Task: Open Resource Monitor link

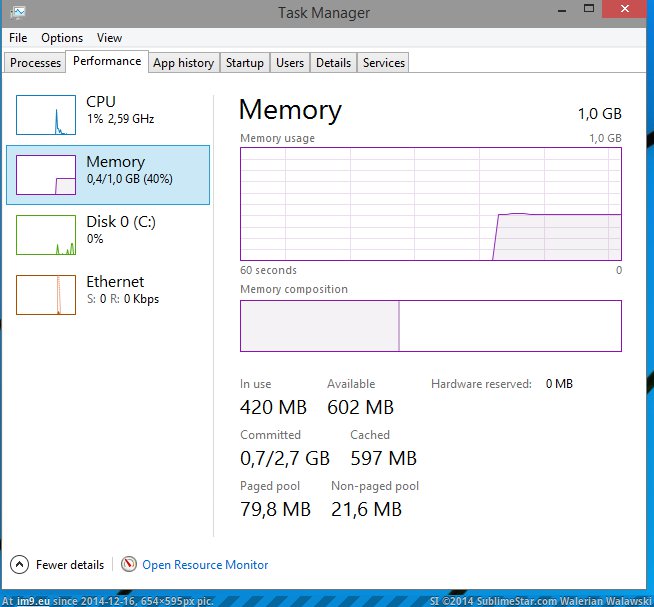Action: tap(205, 565)
